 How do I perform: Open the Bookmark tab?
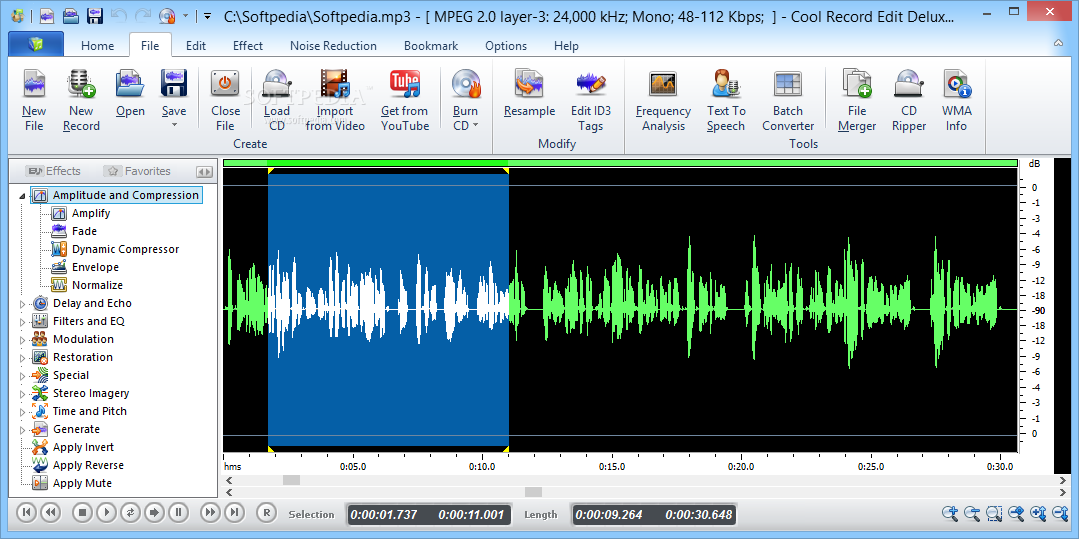point(431,45)
